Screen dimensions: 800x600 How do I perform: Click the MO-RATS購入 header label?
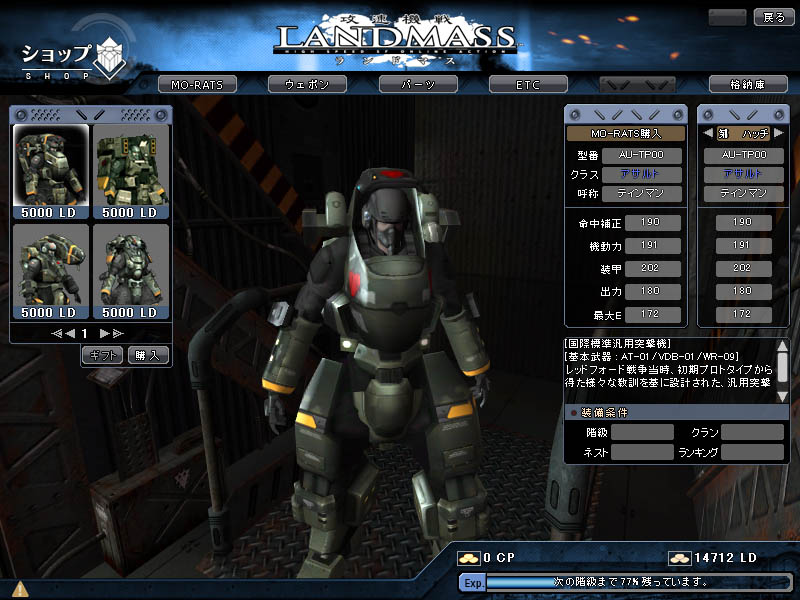pyautogui.click(x=626, y=134)
